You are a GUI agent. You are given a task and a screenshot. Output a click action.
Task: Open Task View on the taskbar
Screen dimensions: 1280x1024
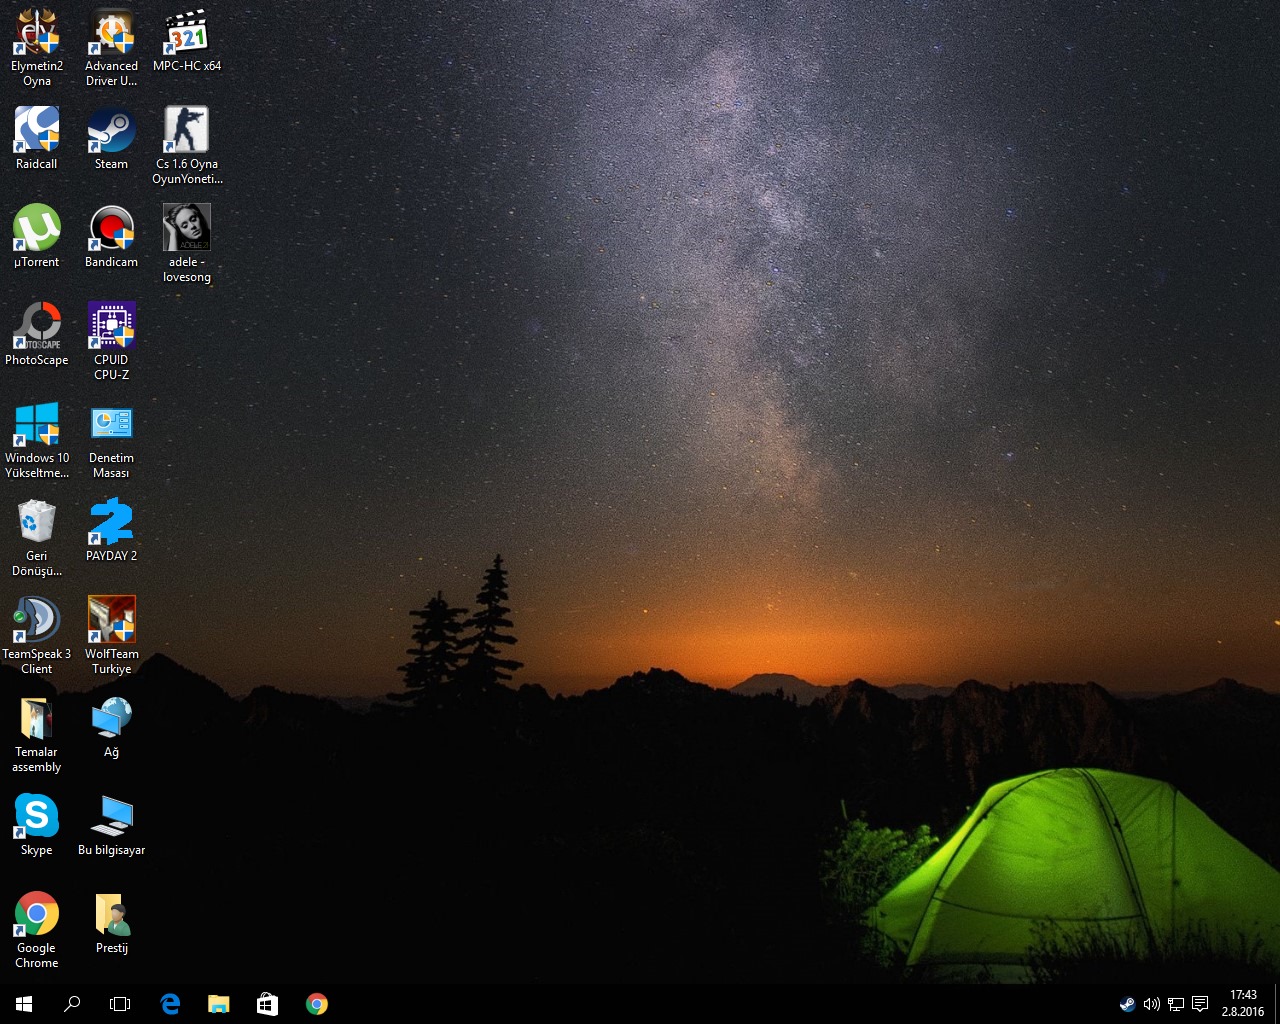tap(120, 1004)
